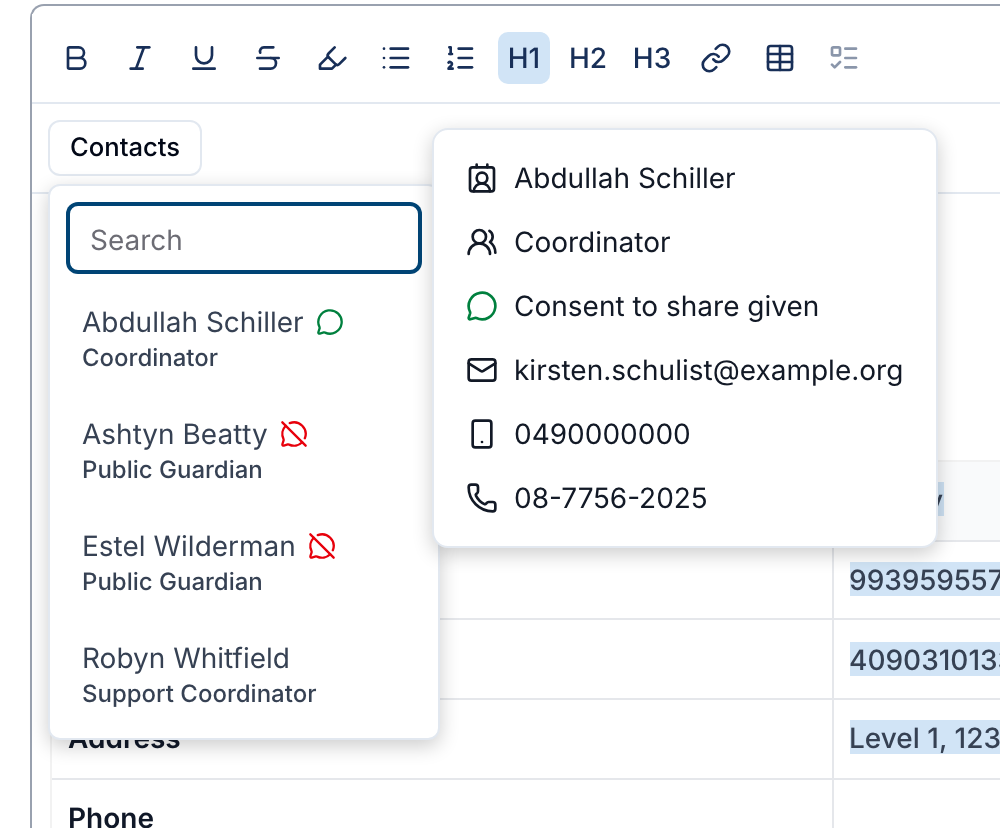Click green consent bubble in details popup

coord(482,306)
